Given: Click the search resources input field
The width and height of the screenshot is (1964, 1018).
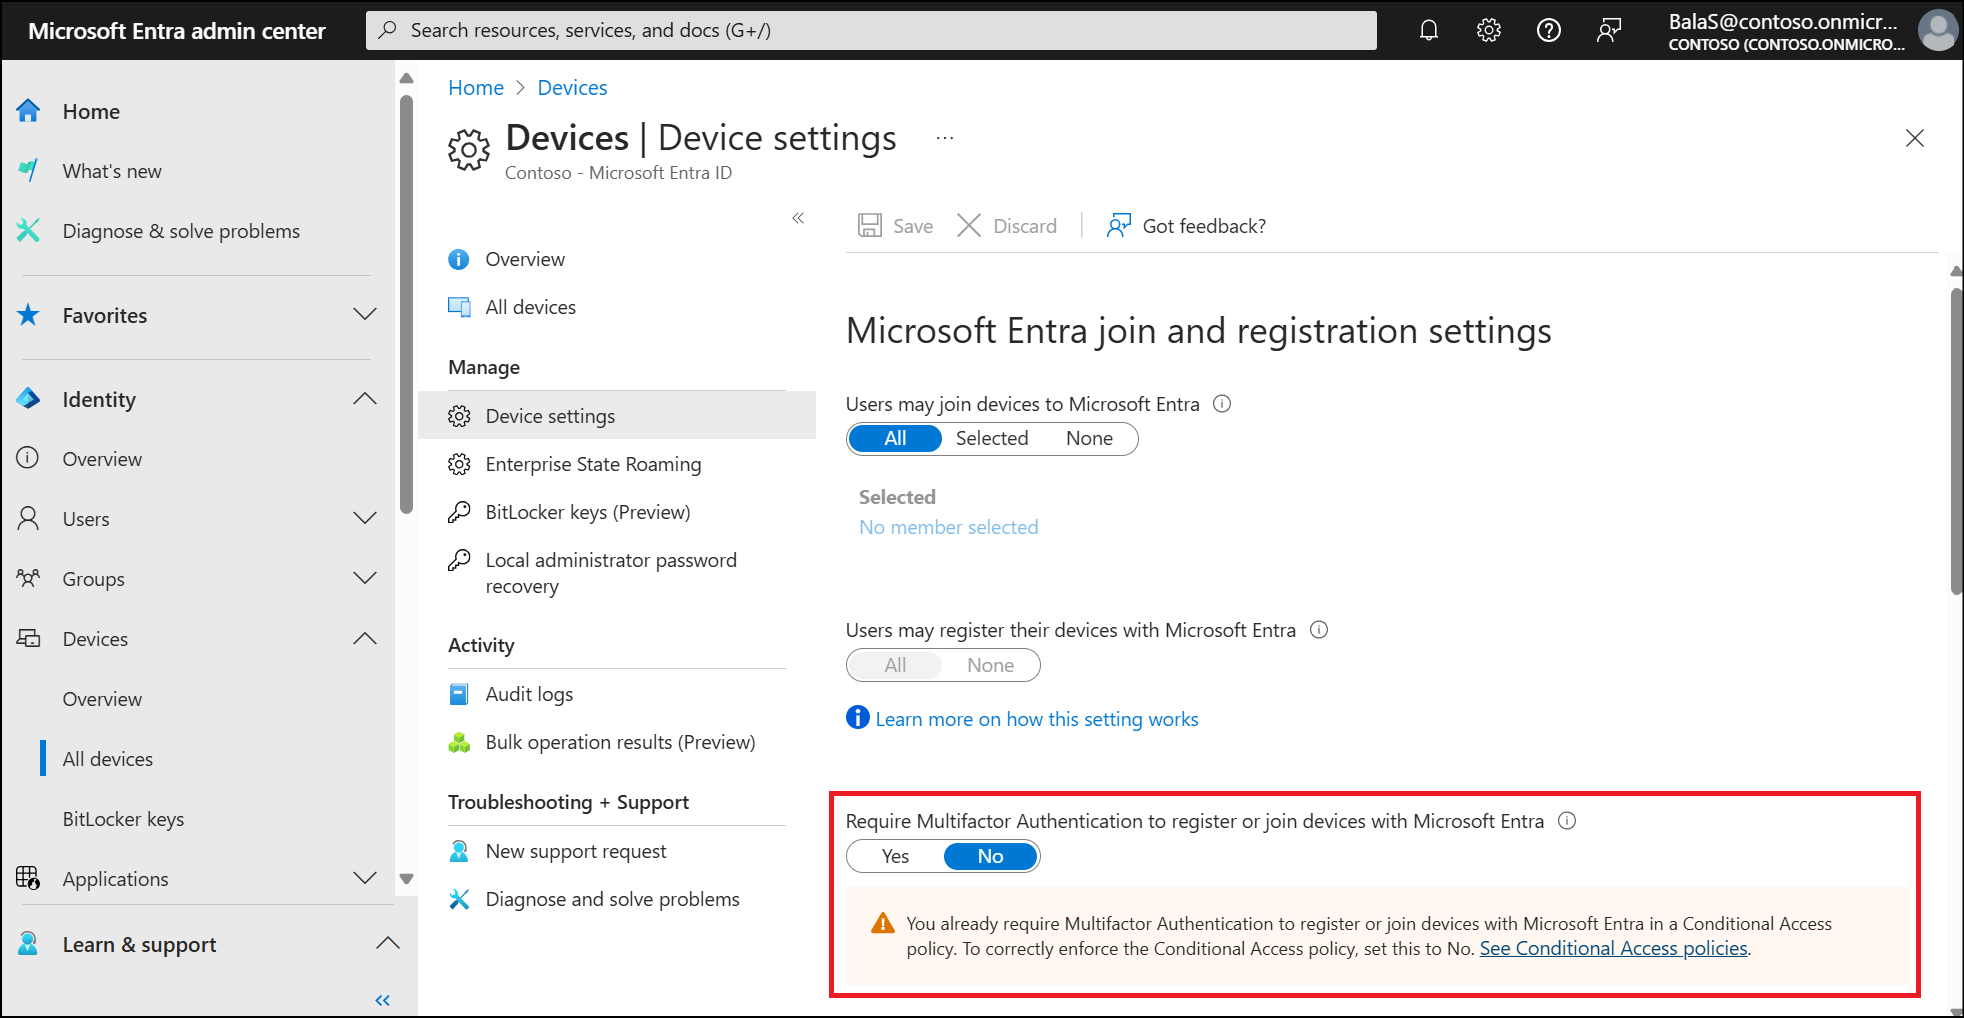Looking at the screenshot, I should pos(870,30).
